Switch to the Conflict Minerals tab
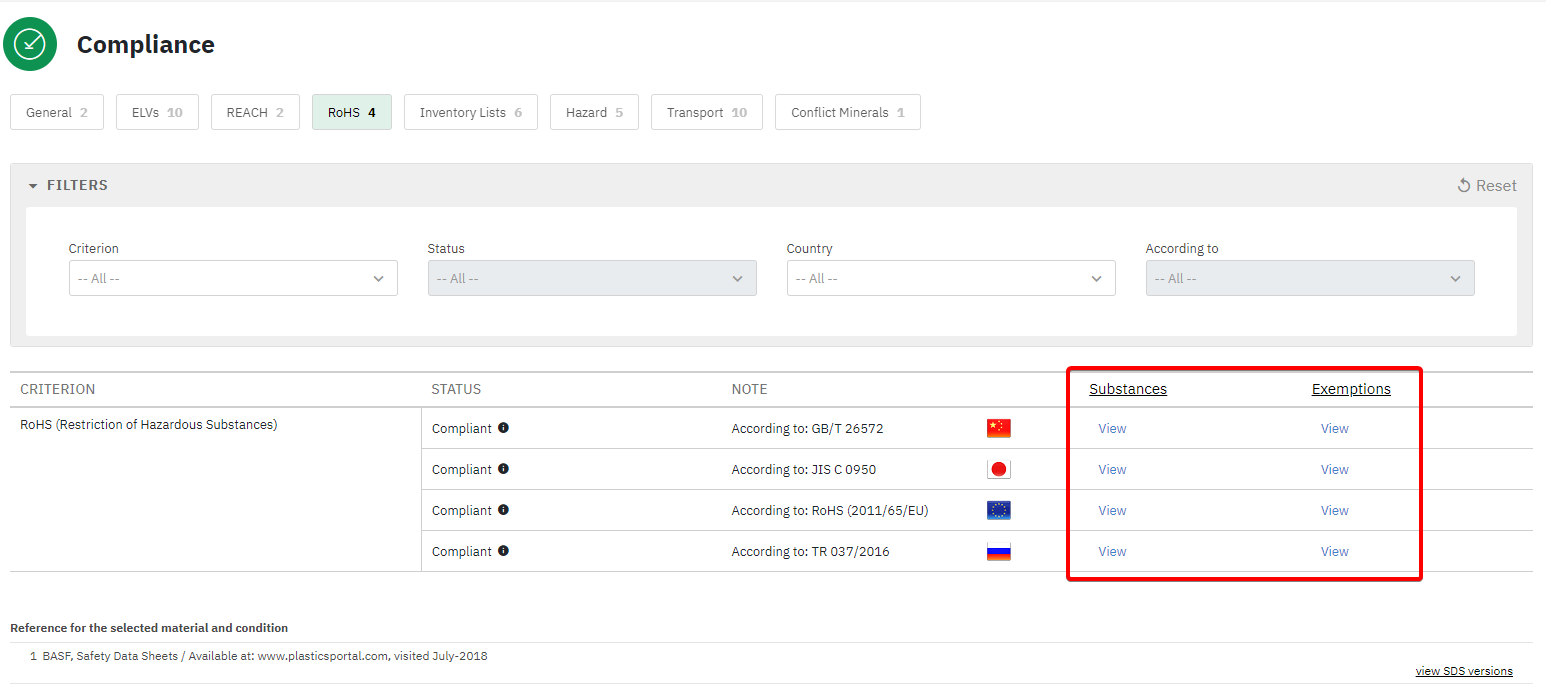 847,112
